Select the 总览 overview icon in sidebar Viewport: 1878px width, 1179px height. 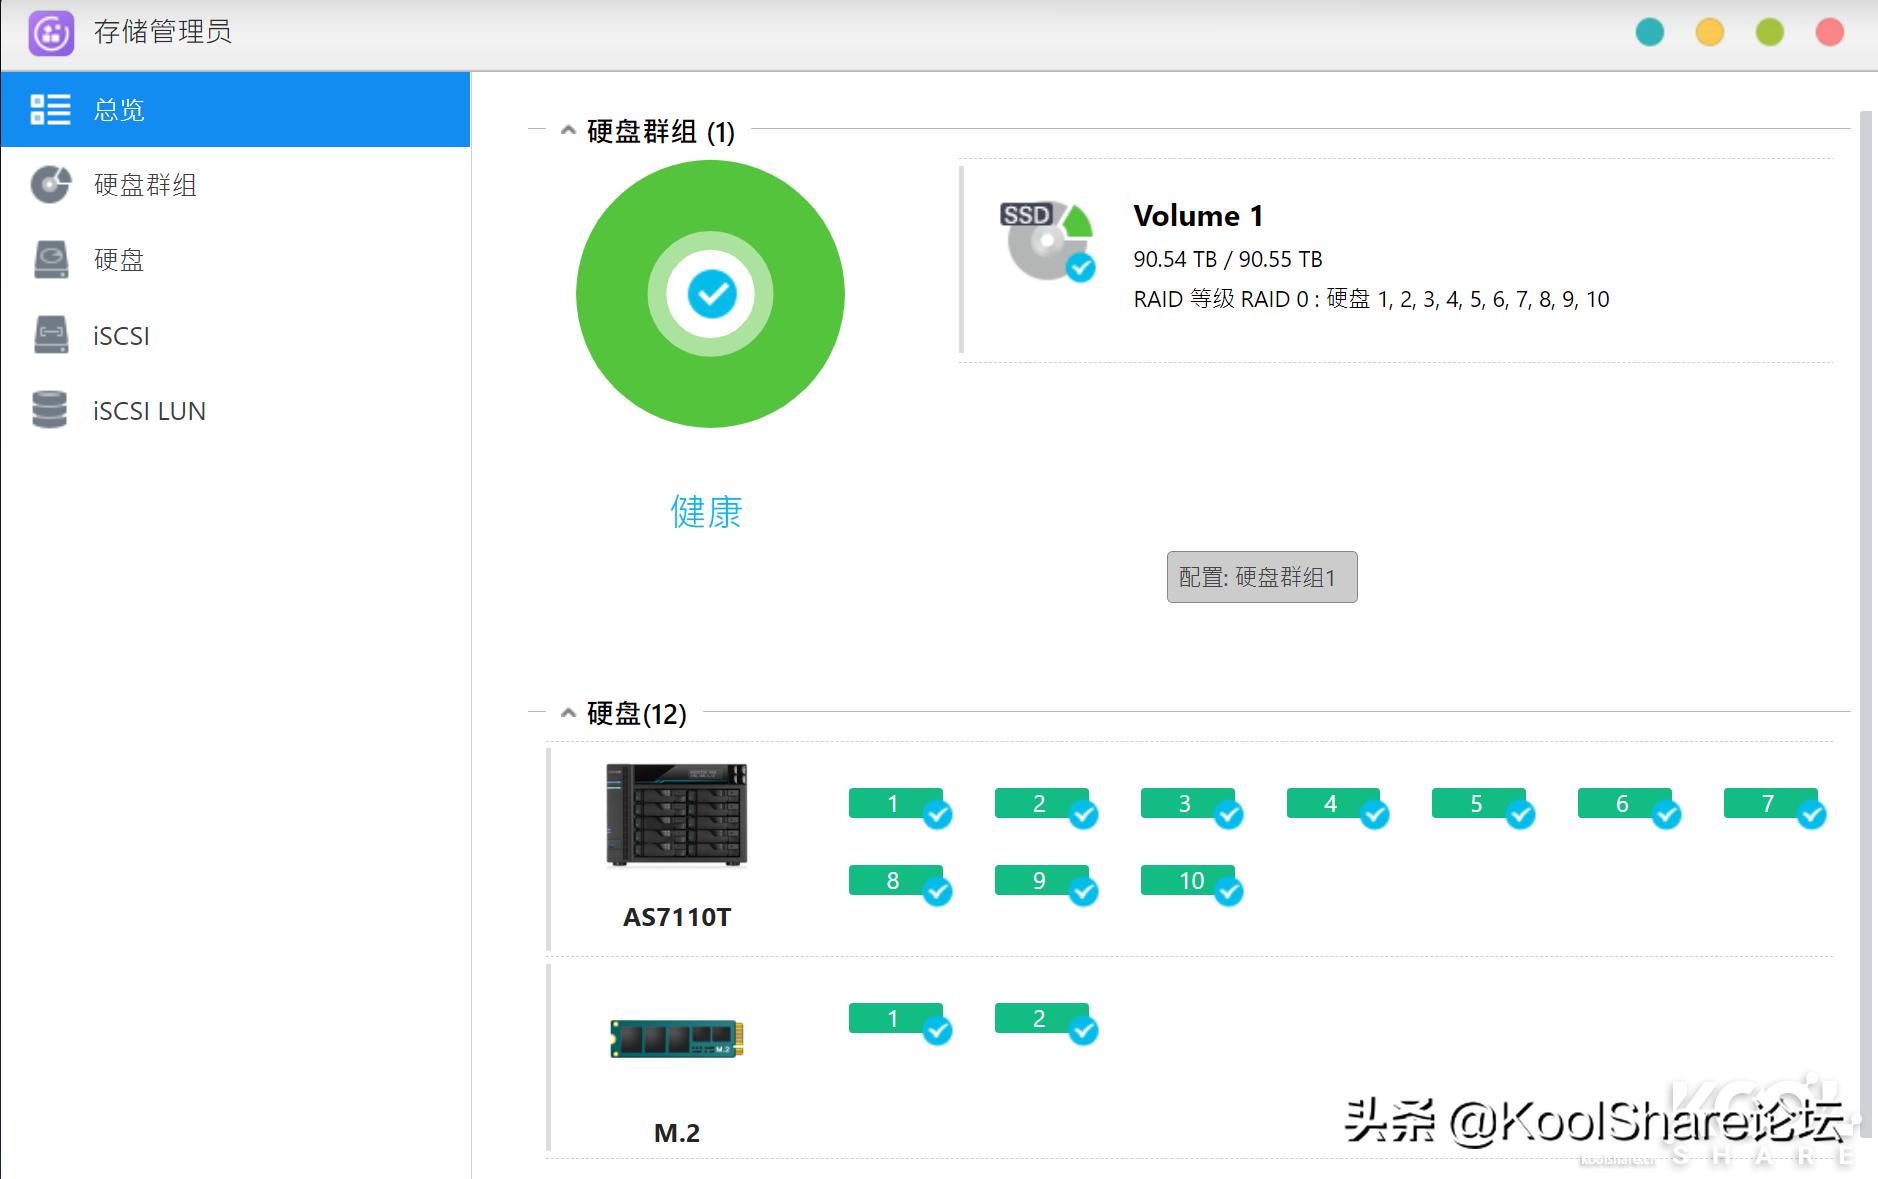50,109
